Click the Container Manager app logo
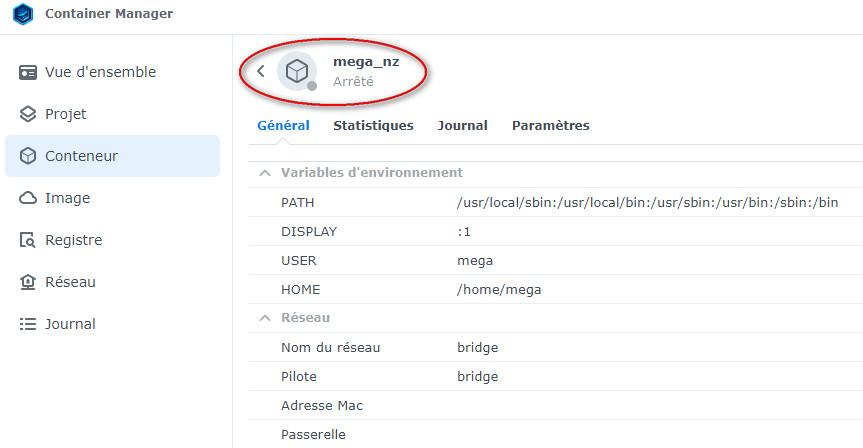Screen dimensions: 863x448 click(x=23, y=14)
